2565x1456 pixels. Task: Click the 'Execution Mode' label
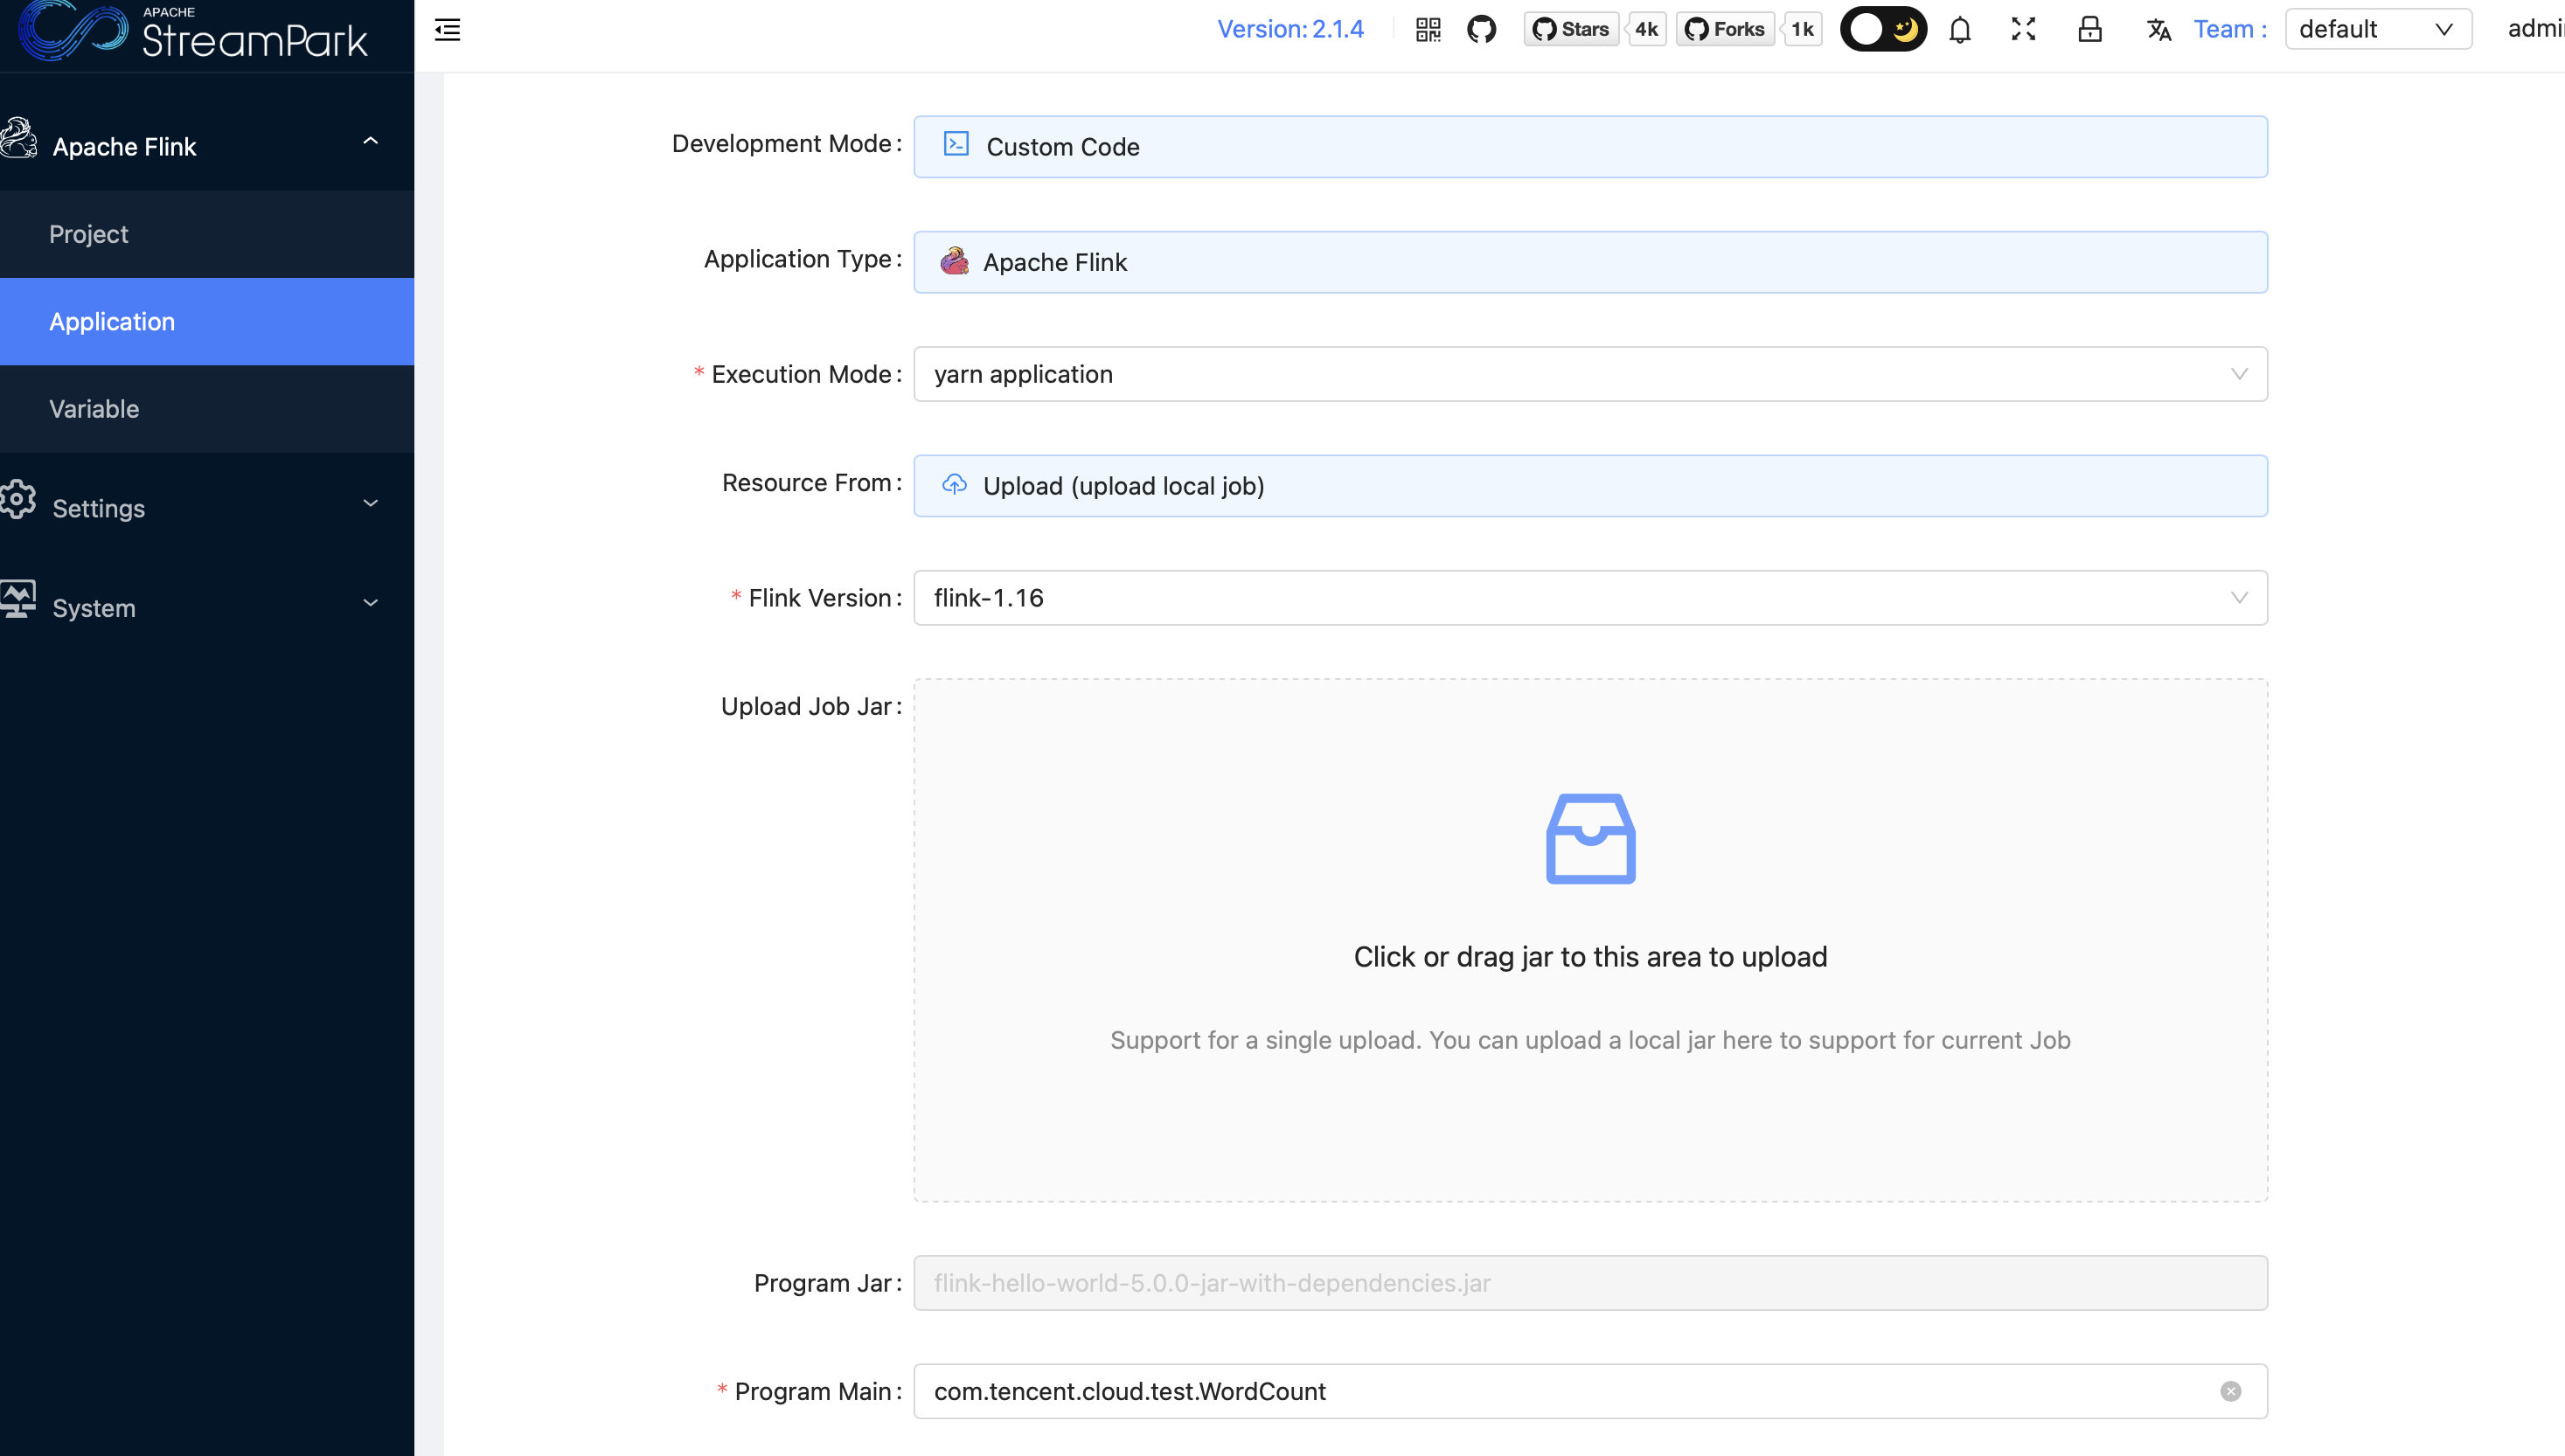[800, 374]
